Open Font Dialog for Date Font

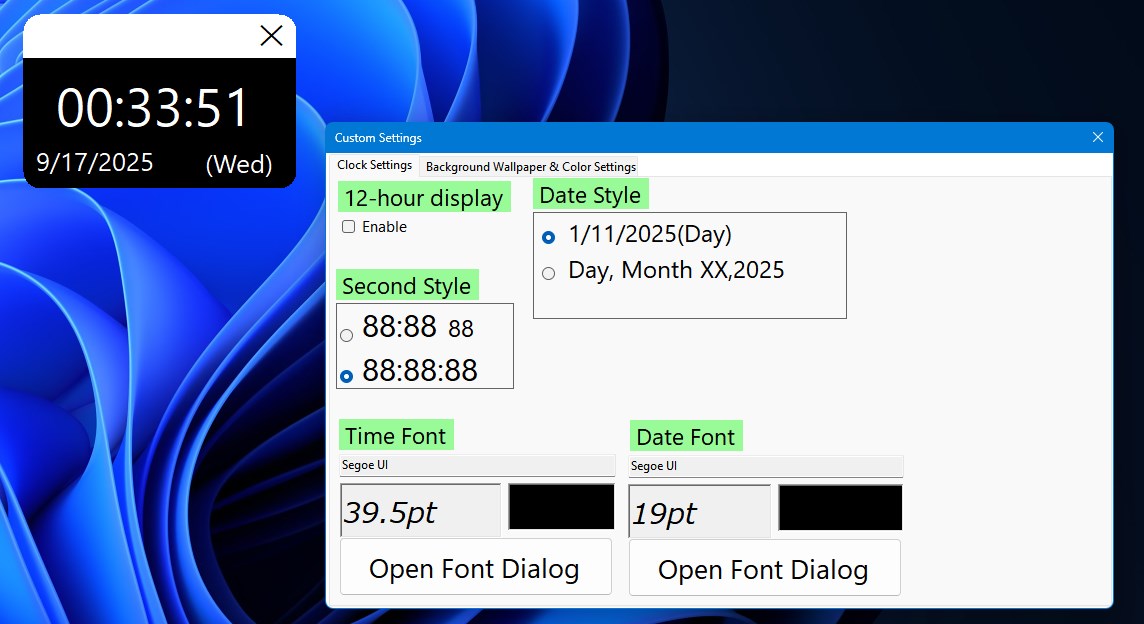click(x=764, y=568)
